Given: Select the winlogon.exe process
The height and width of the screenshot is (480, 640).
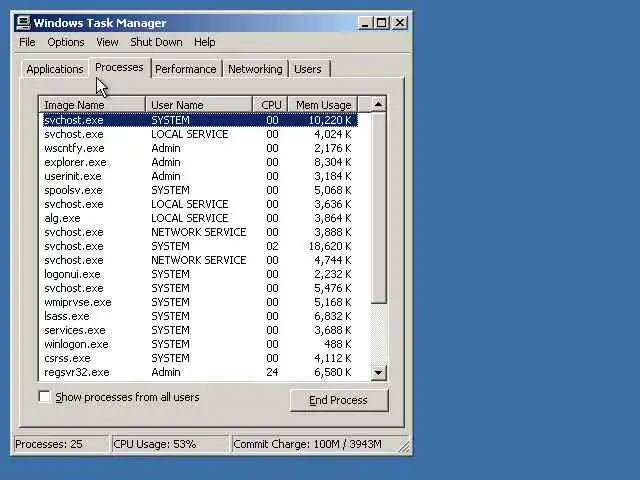Looking at the screenshot, I should point(200,344).
